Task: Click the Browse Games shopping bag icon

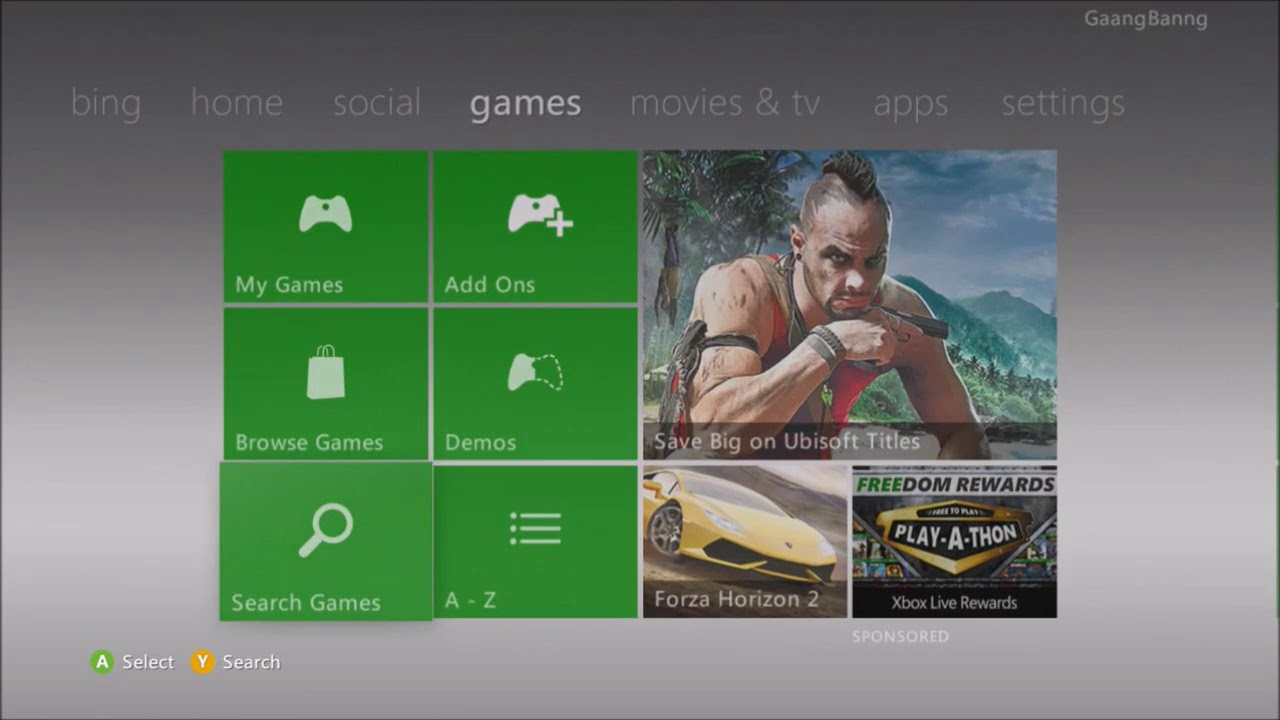Action: [x=326, y=372]
